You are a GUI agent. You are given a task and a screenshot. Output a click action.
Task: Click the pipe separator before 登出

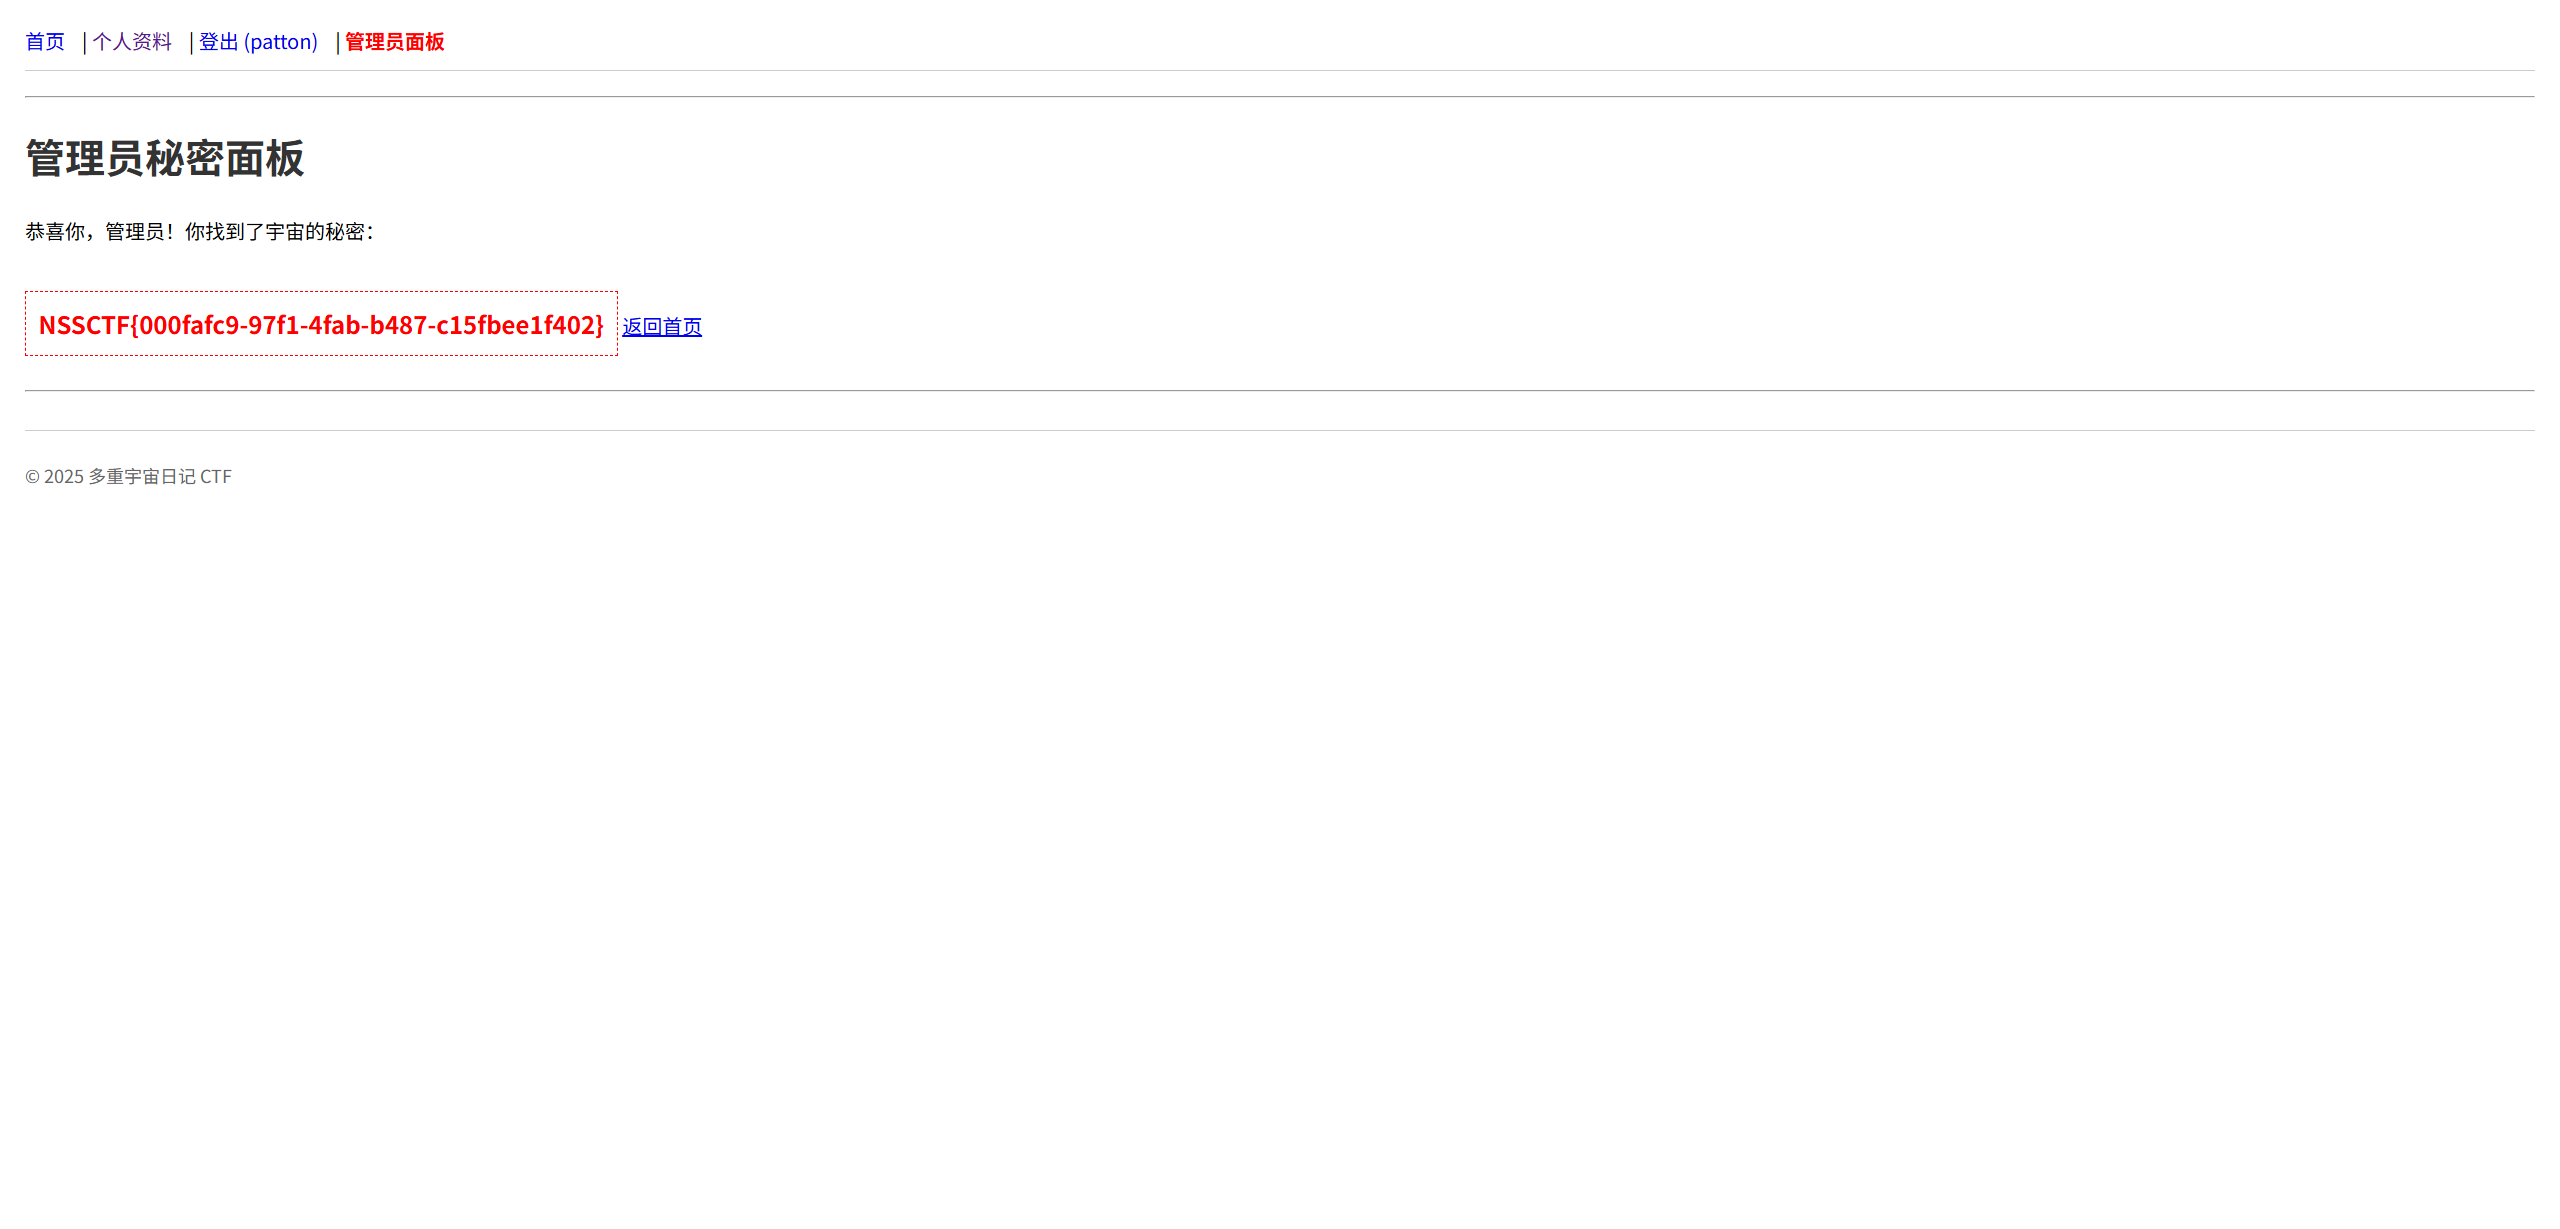coord(191,42)
